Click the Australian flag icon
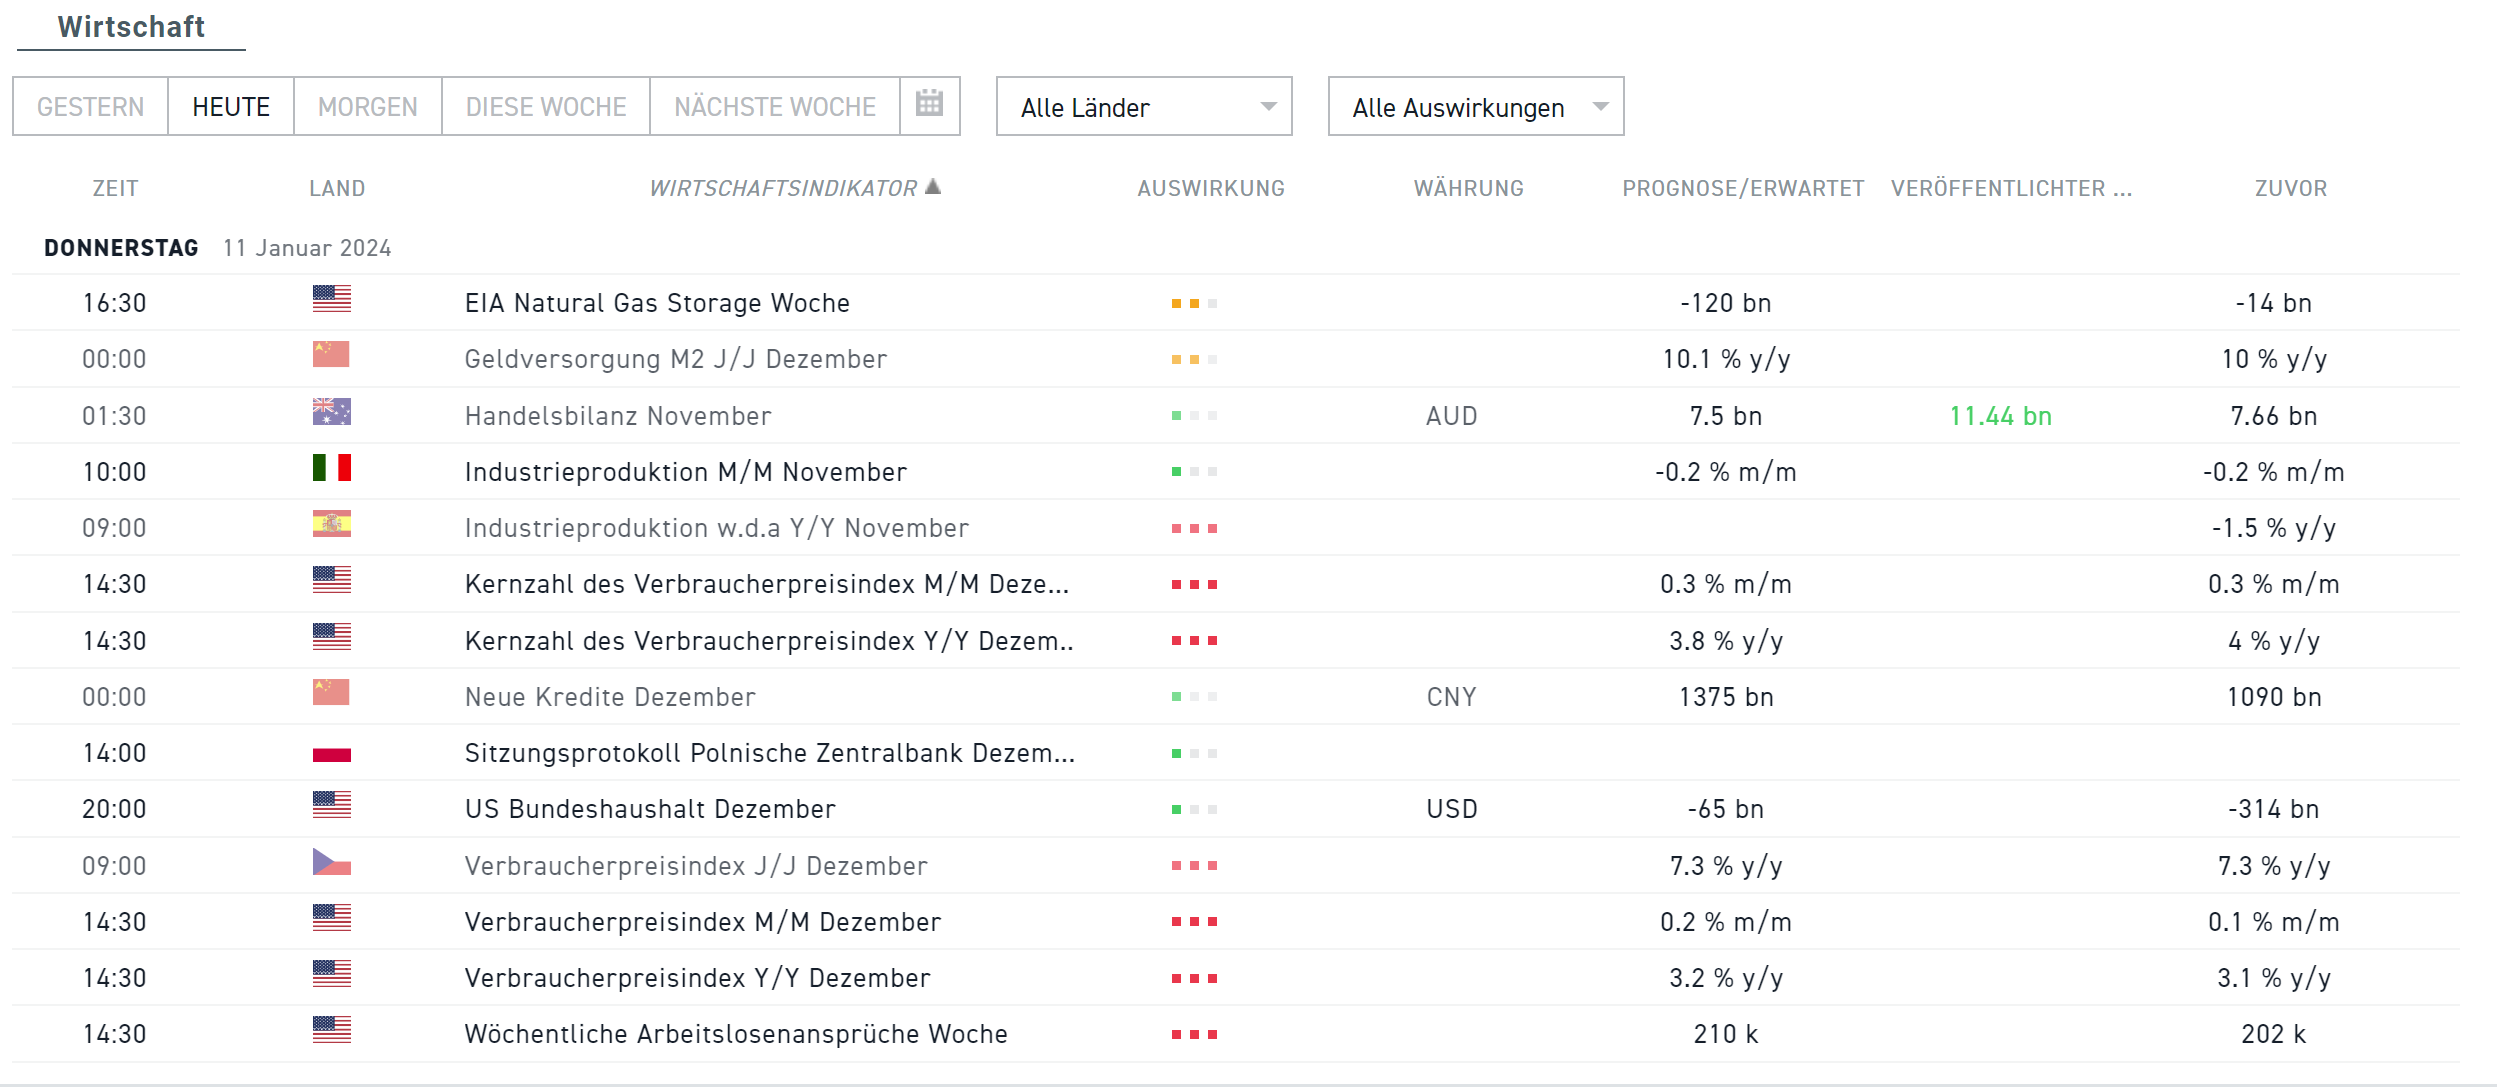This screenshot has height=1087, width=2497. [x=331, y=412]
